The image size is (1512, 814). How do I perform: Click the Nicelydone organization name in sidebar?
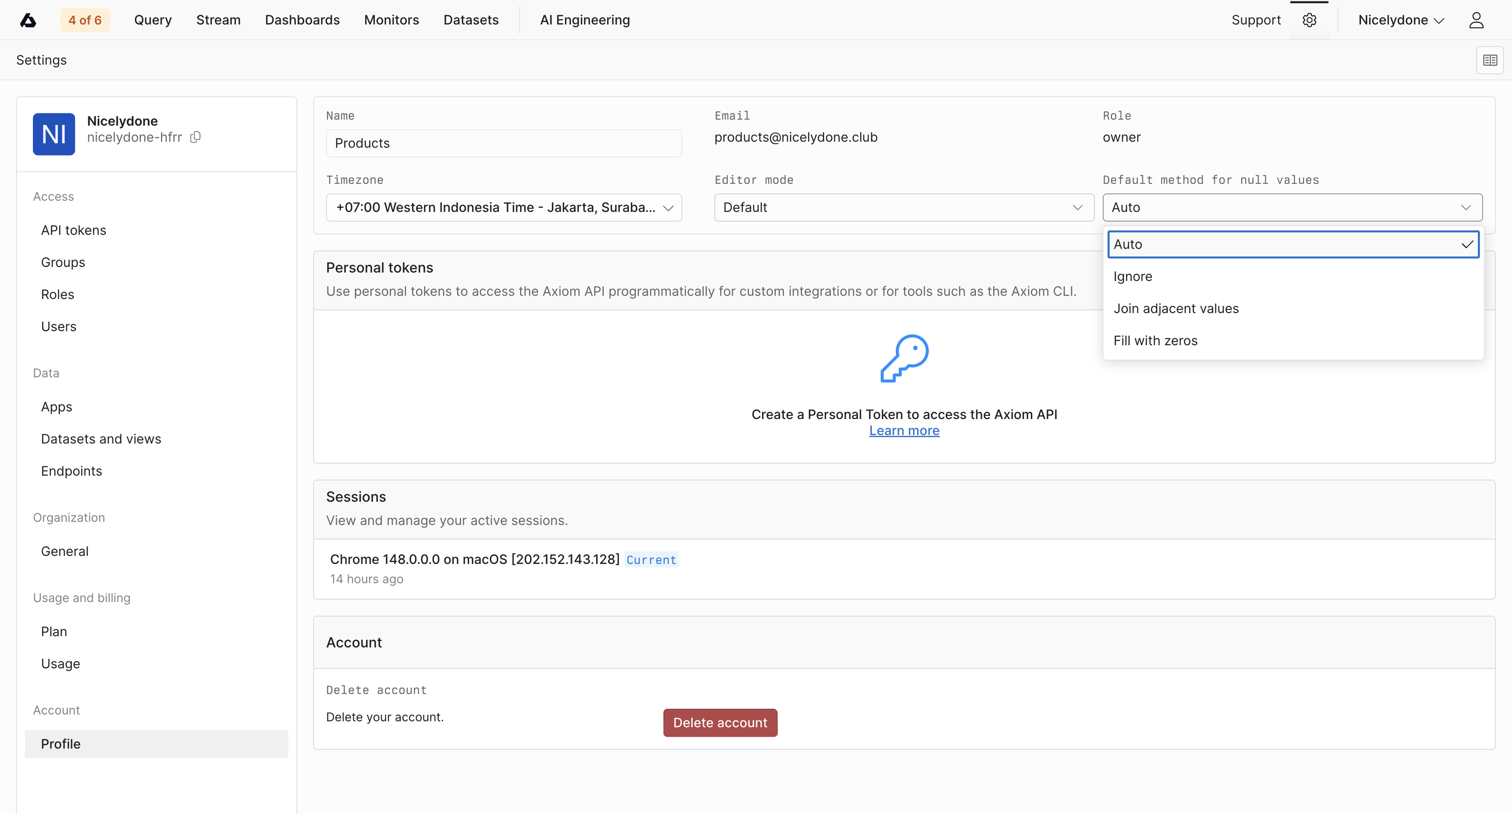(122, 121)
